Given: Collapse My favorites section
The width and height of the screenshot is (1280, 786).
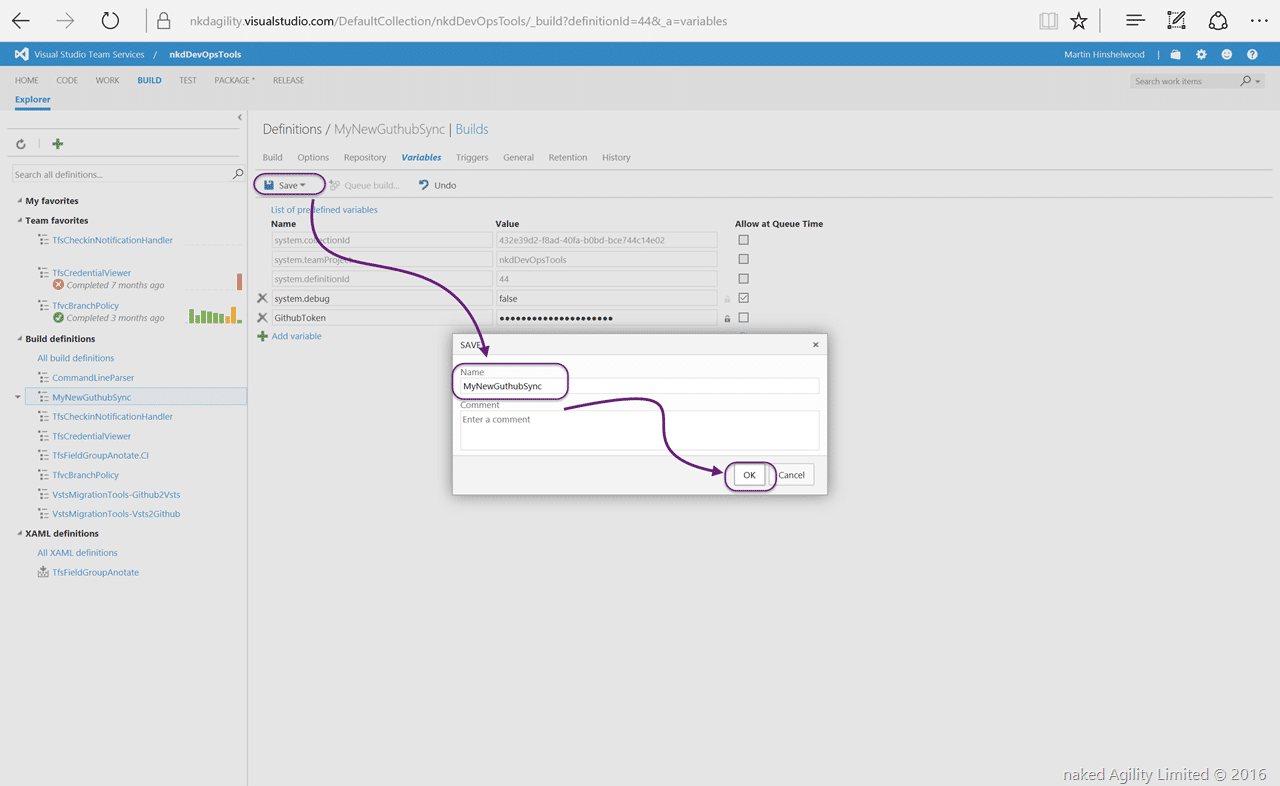Looking at the screenshot, I should pos(20,201).
